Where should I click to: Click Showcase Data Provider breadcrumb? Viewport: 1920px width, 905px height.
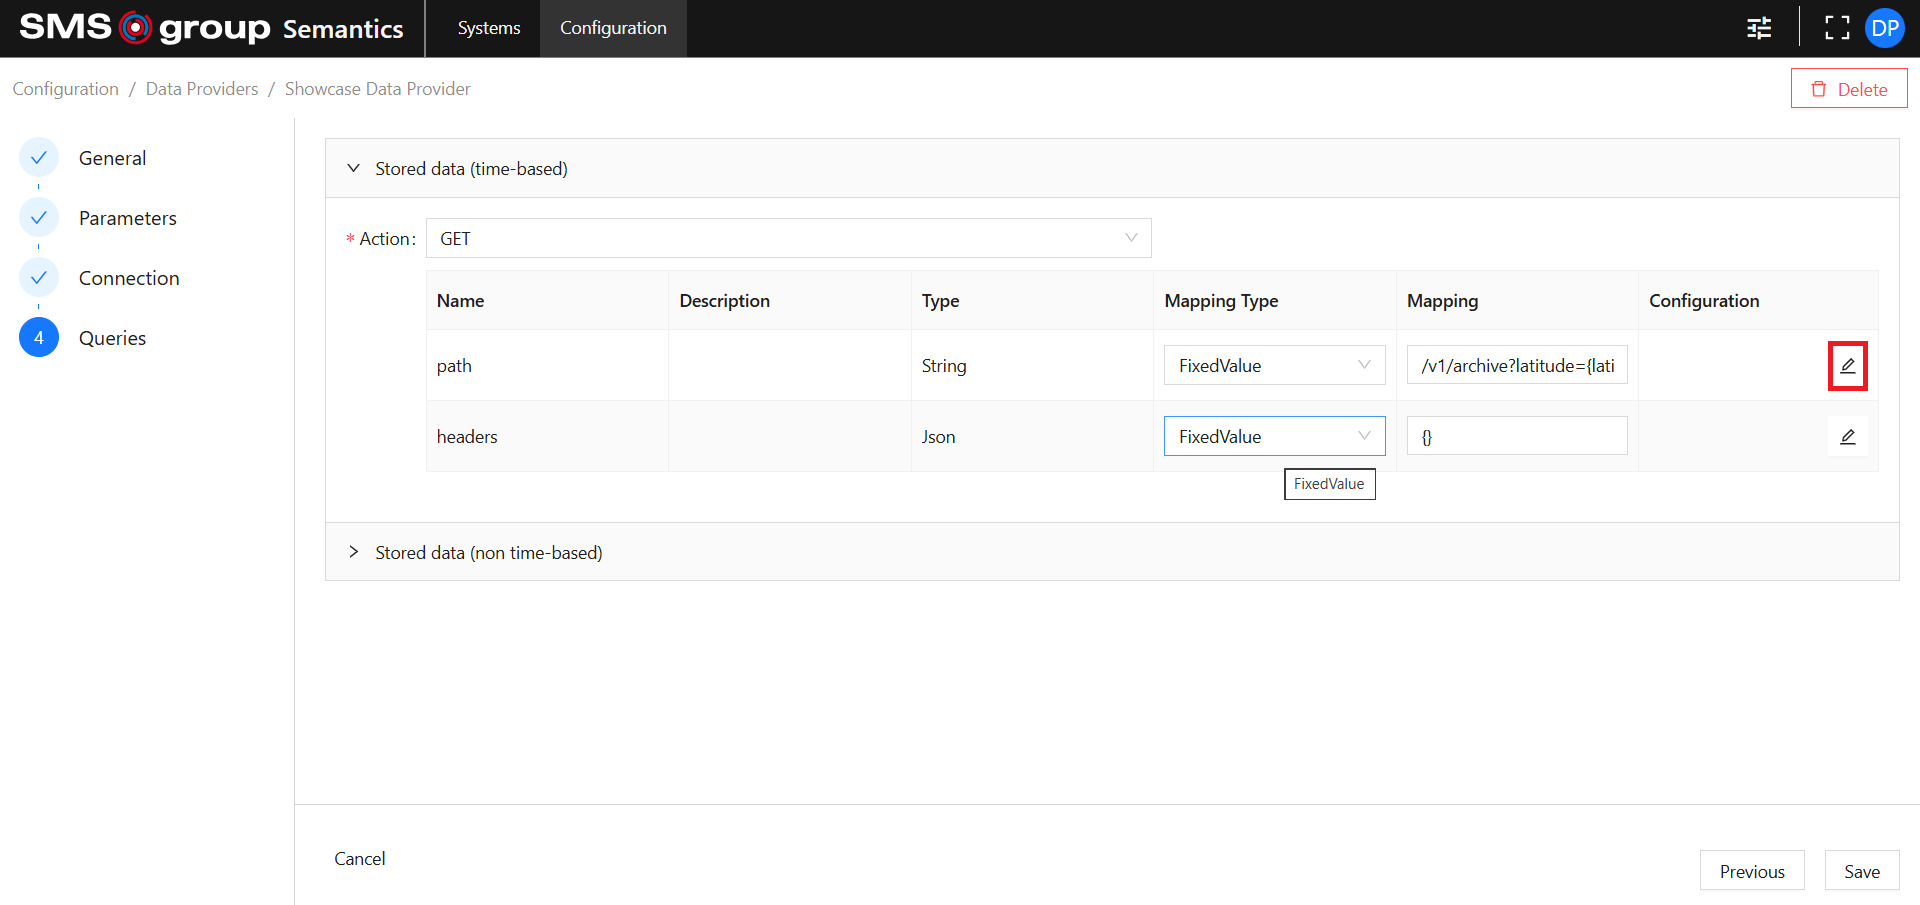[378, 89]
